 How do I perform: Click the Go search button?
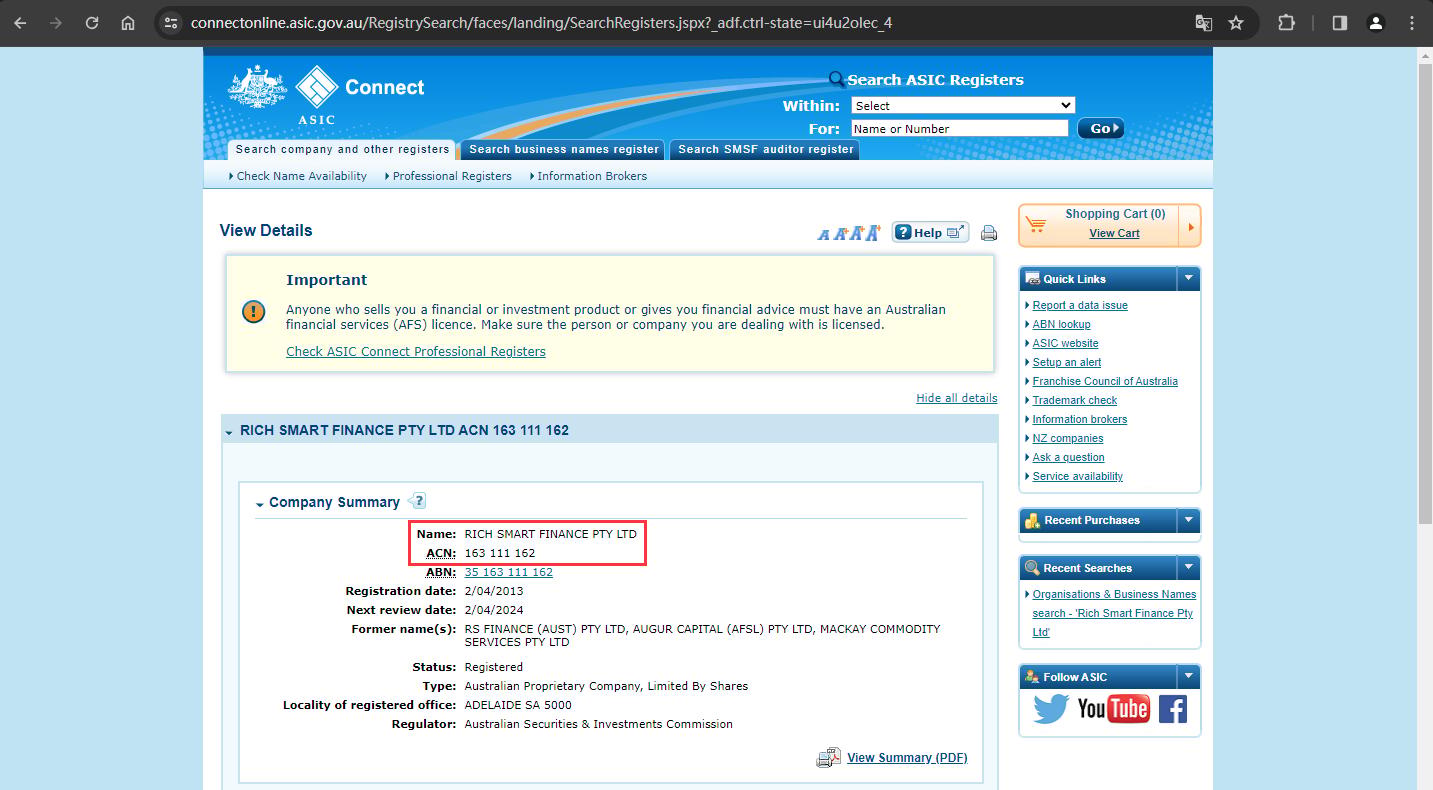(1101, 128)
